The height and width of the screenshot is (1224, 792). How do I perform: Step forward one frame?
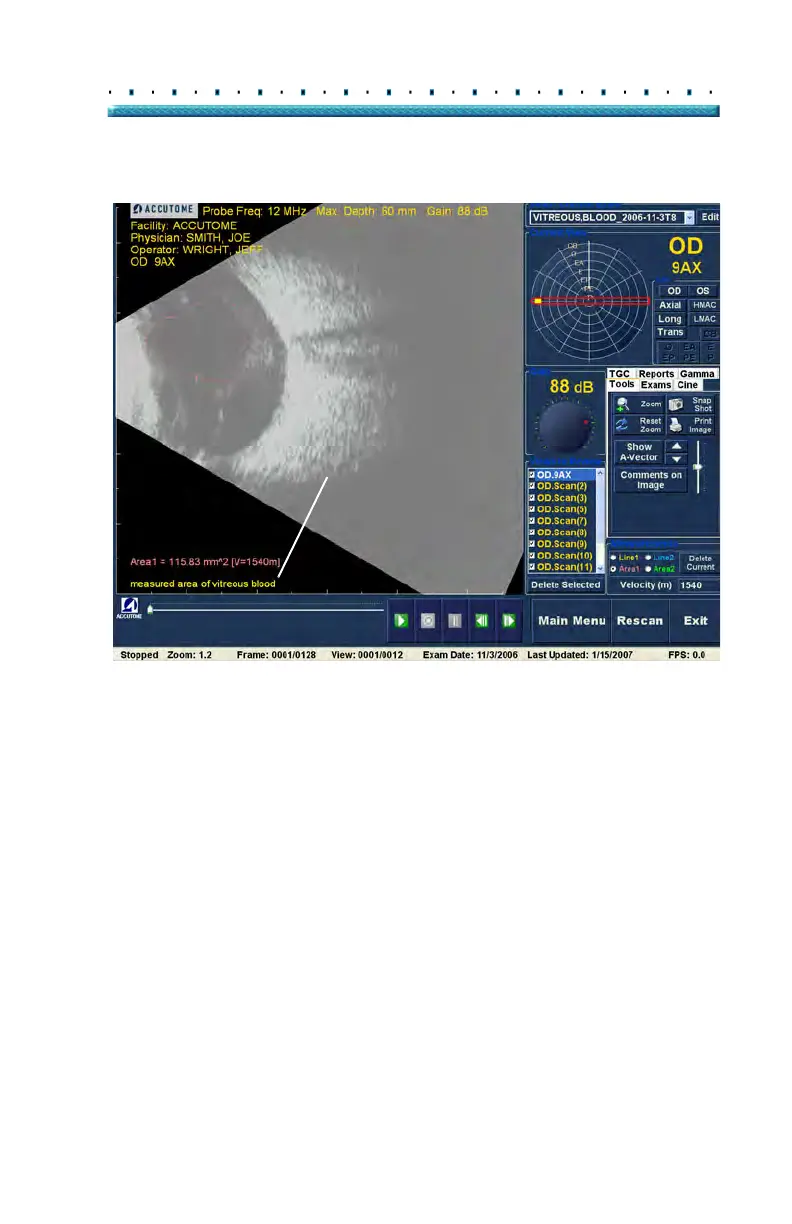[x=508, y=621]
